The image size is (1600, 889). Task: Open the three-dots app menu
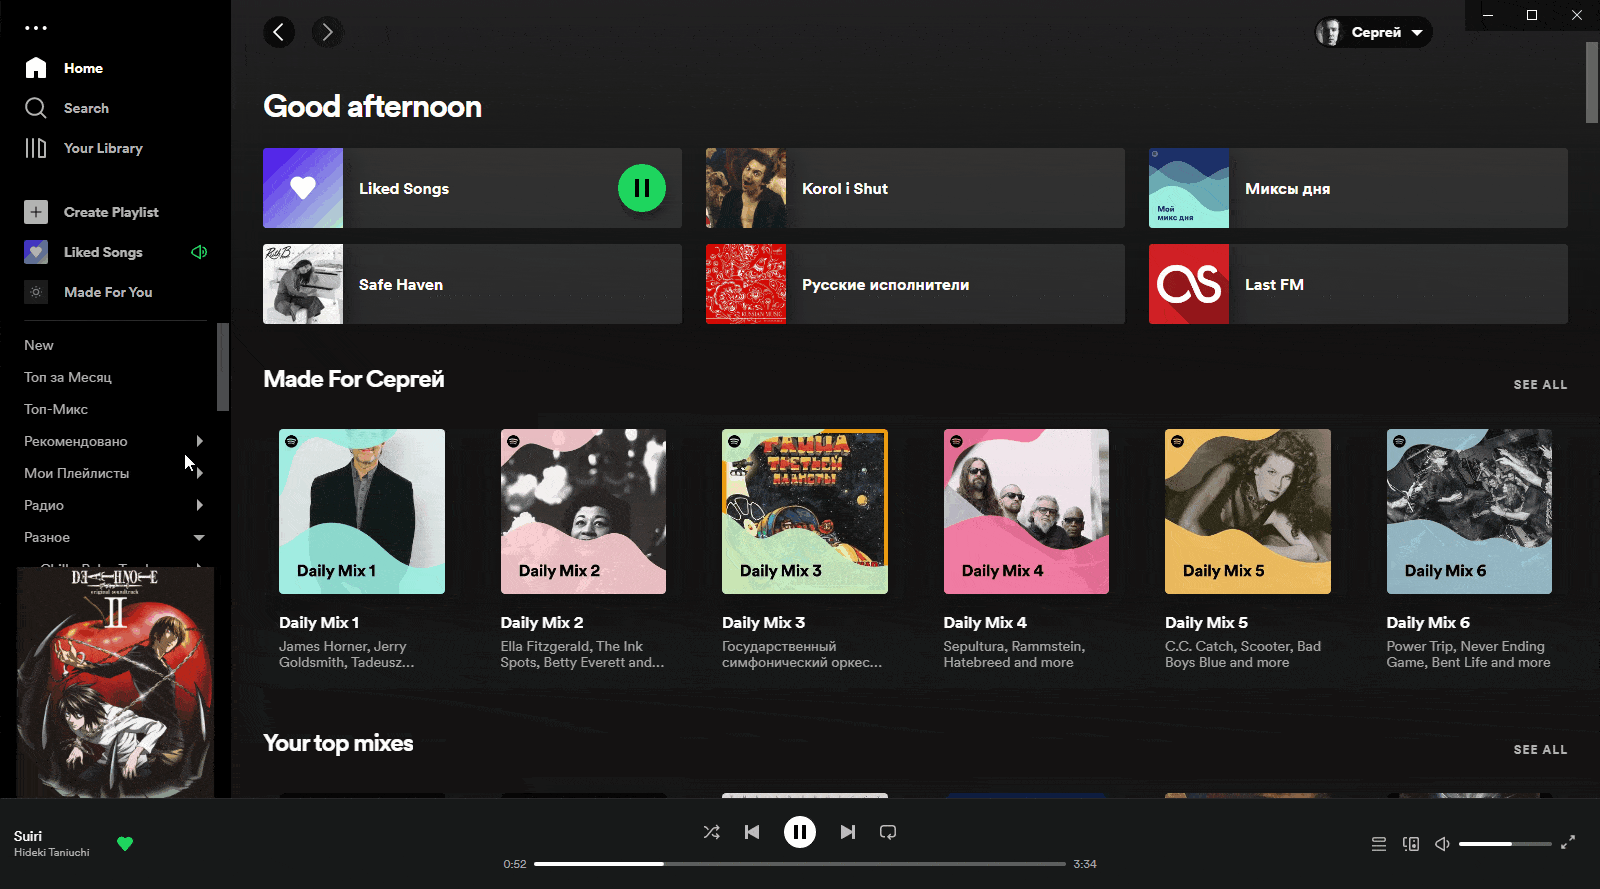point(36,28)
